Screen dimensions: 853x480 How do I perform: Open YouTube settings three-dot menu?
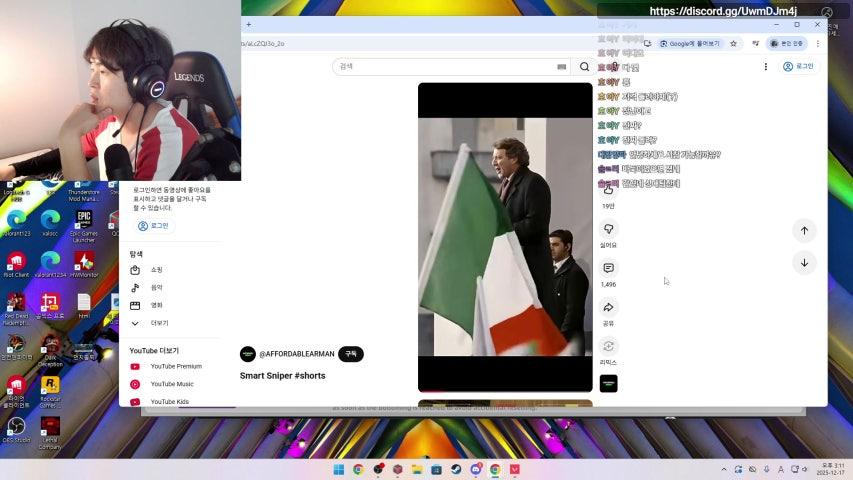(x=765, y=66)
